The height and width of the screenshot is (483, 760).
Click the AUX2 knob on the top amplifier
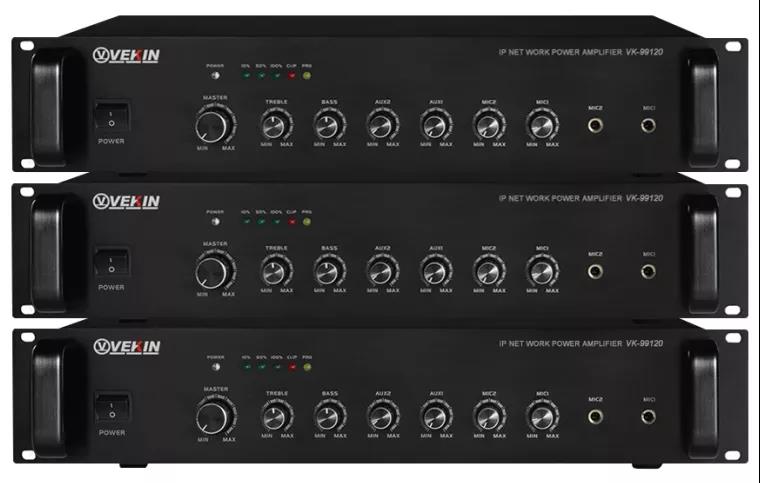382,126
